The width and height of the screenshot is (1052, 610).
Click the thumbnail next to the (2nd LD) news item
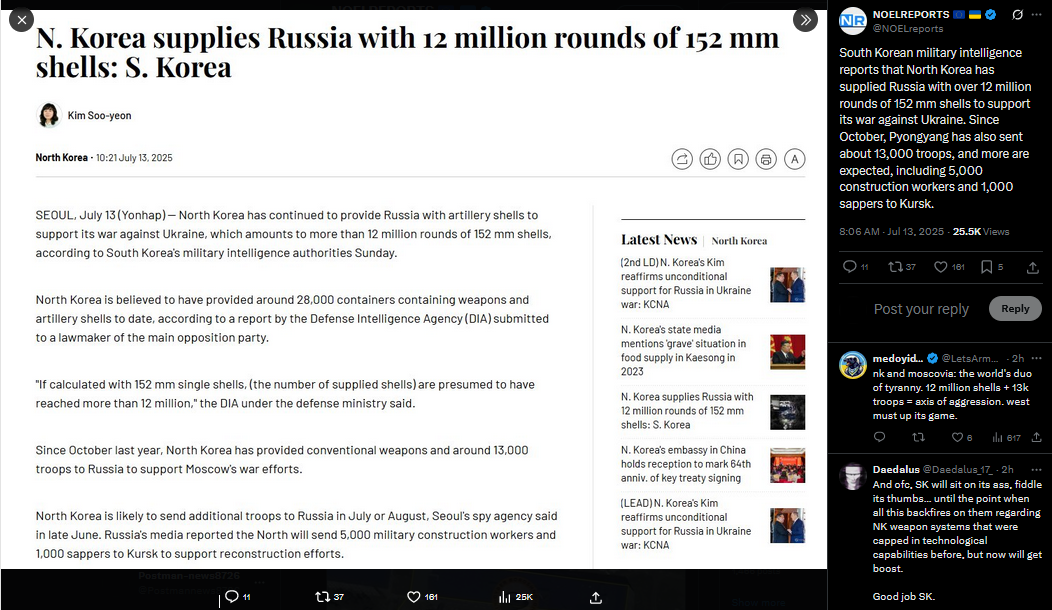(787, 285)
